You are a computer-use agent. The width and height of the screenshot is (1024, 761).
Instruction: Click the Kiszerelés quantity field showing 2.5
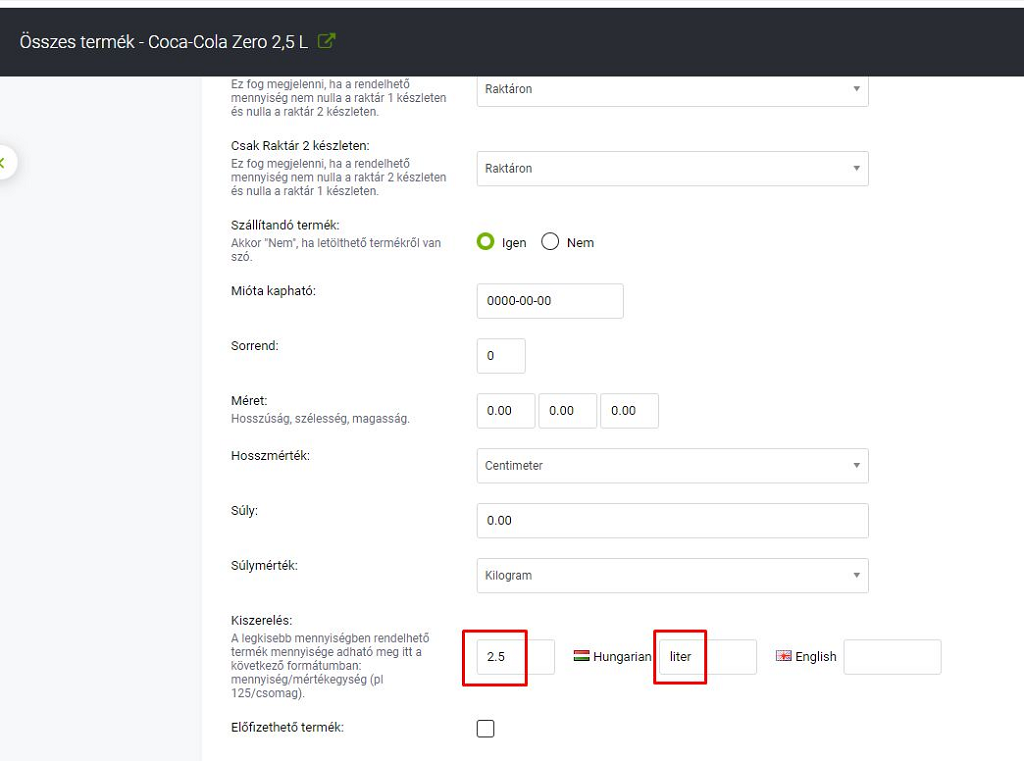[x=514, y=657]
